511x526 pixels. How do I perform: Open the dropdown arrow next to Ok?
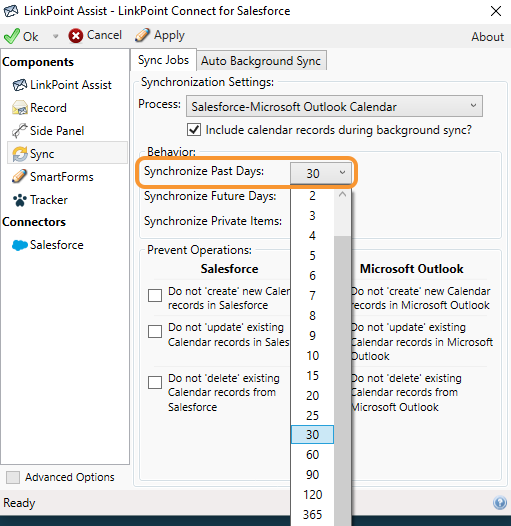coord(55,36)
